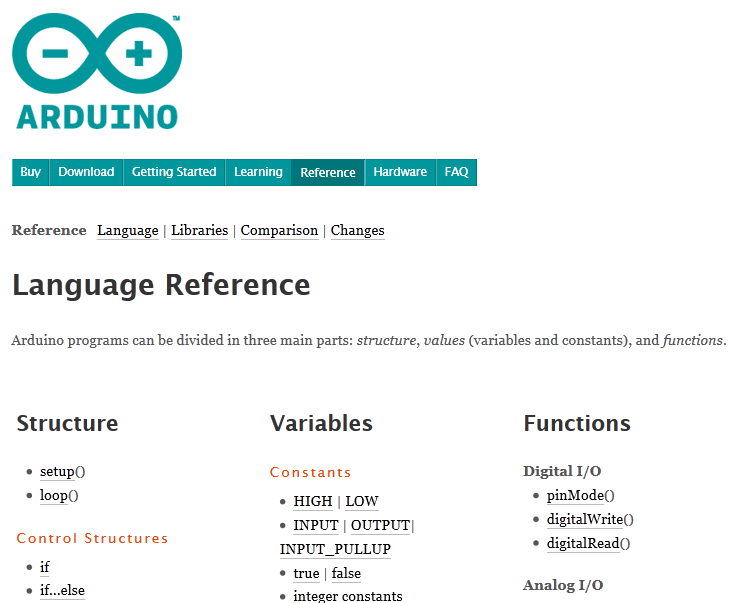Image resolution: width=734 pixels, height=603 pixels.
Task: Select the Reference tab
Action: pyautogui.click(x=328, y=173)
